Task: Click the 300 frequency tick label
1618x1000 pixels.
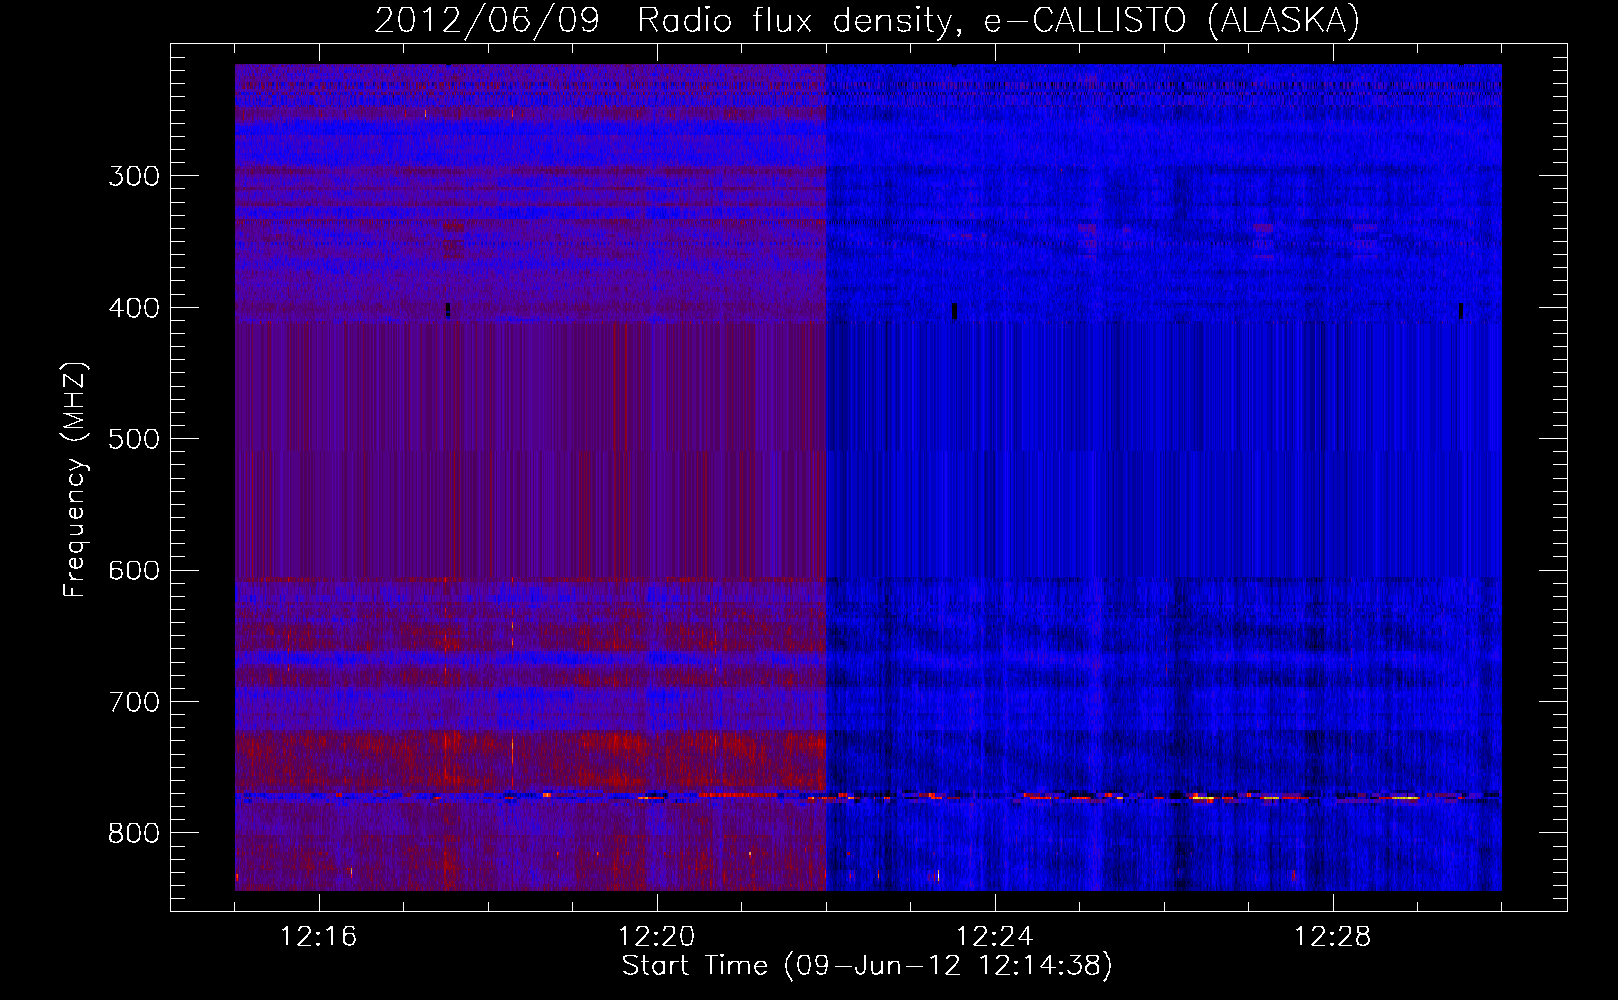Action: (134, 176)
